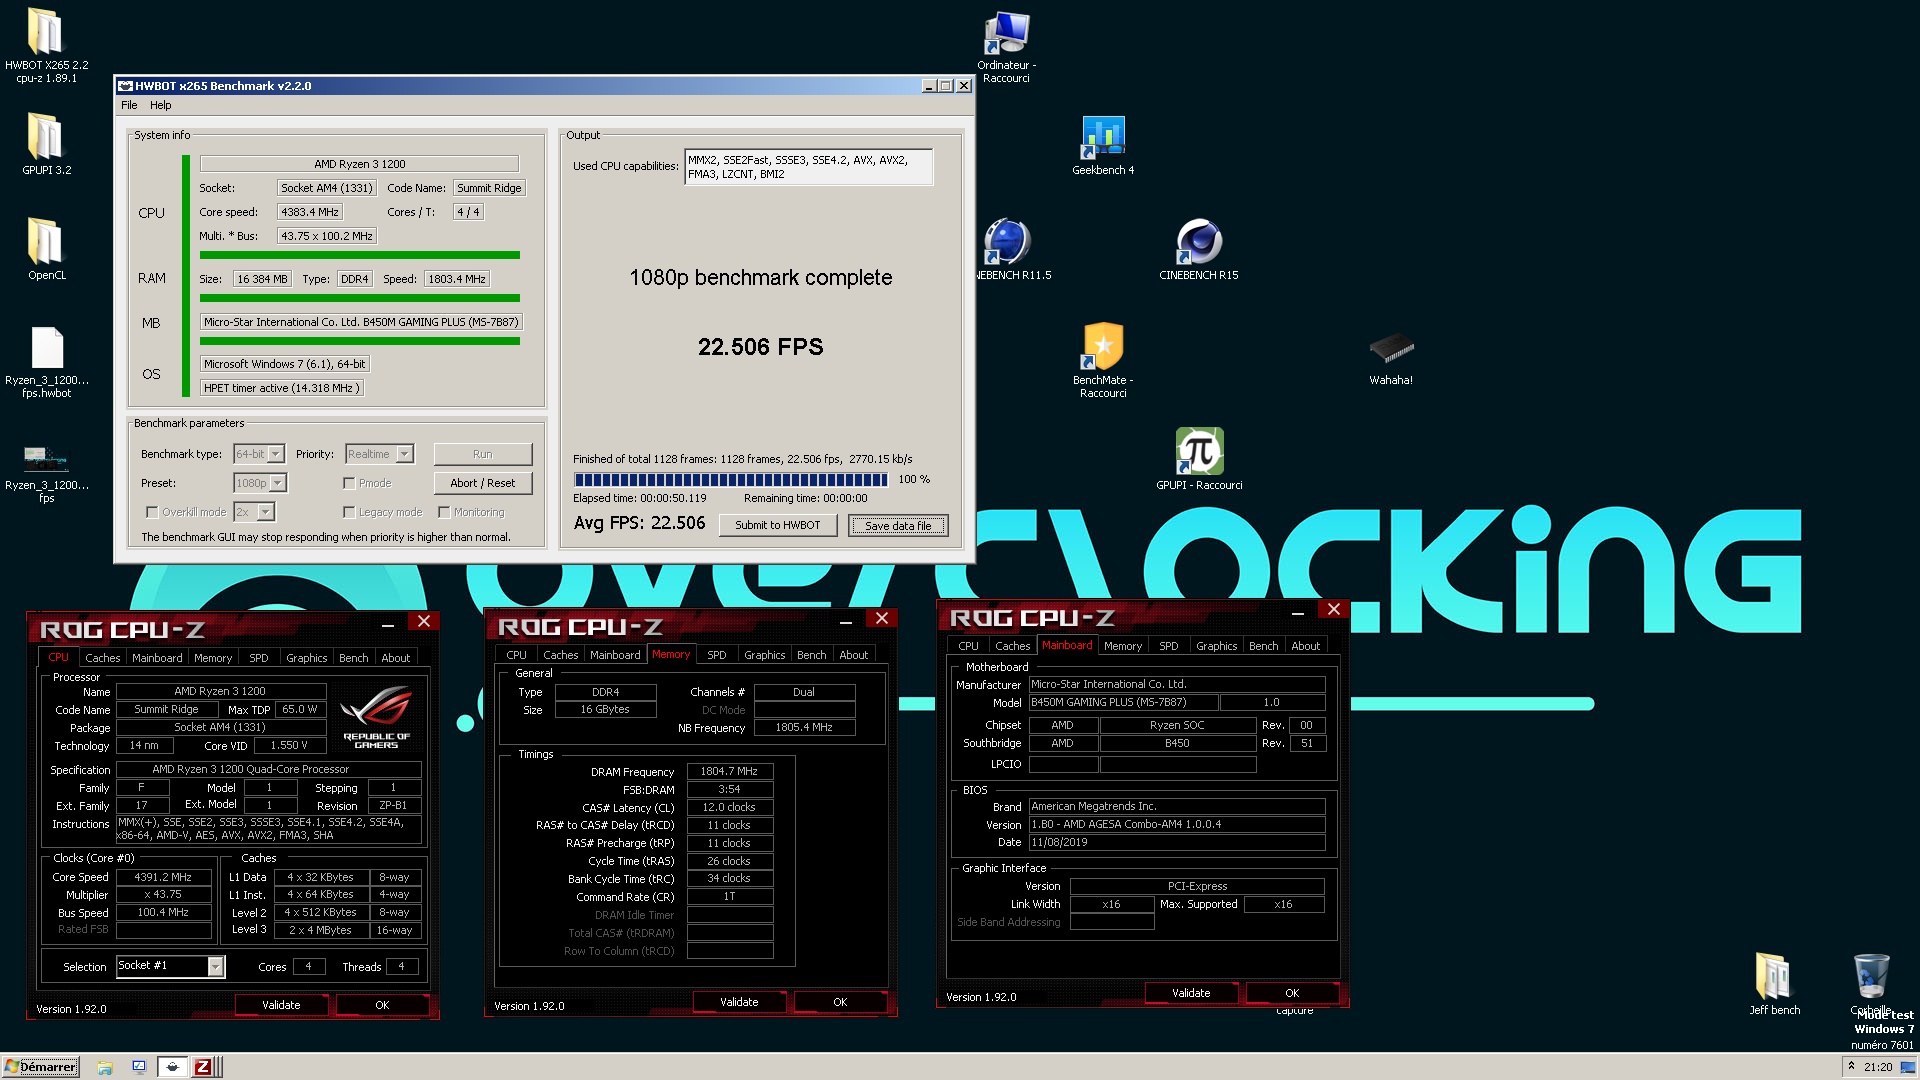Click the HPET timer active field
Image resolution: width=1920 pixels, height=1080 pixels.
coord(282,388)
